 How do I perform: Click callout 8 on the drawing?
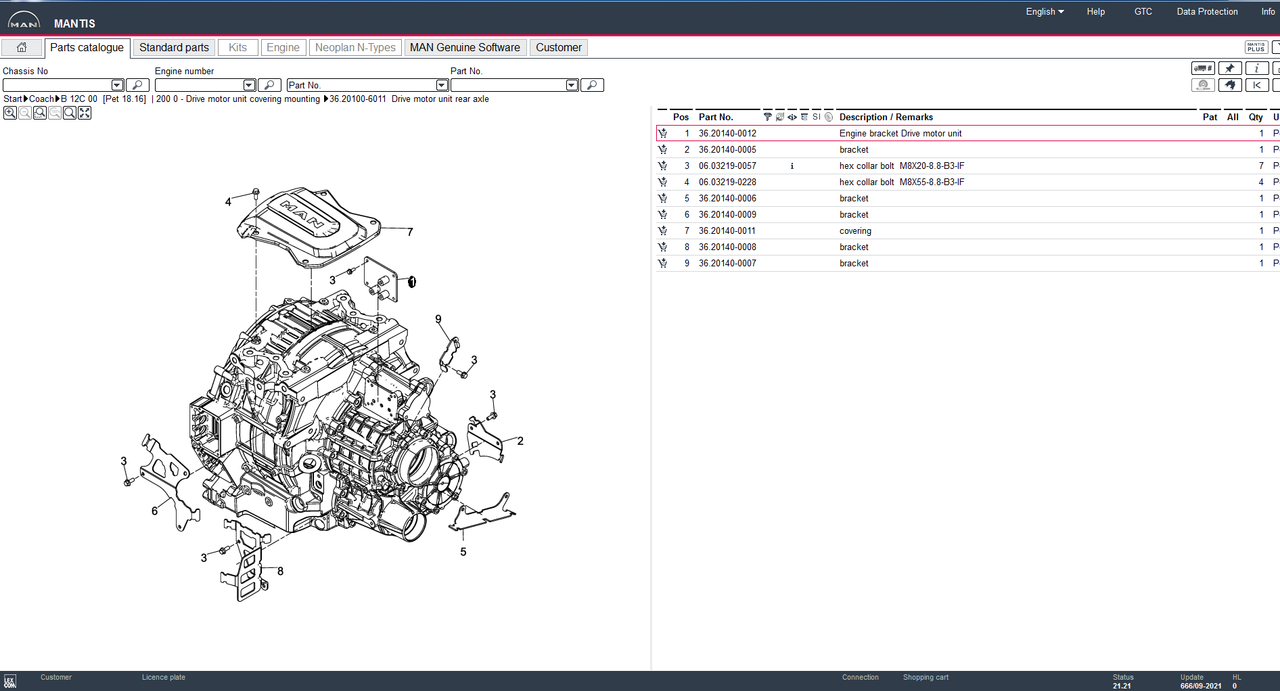click(x=280, y=571)
